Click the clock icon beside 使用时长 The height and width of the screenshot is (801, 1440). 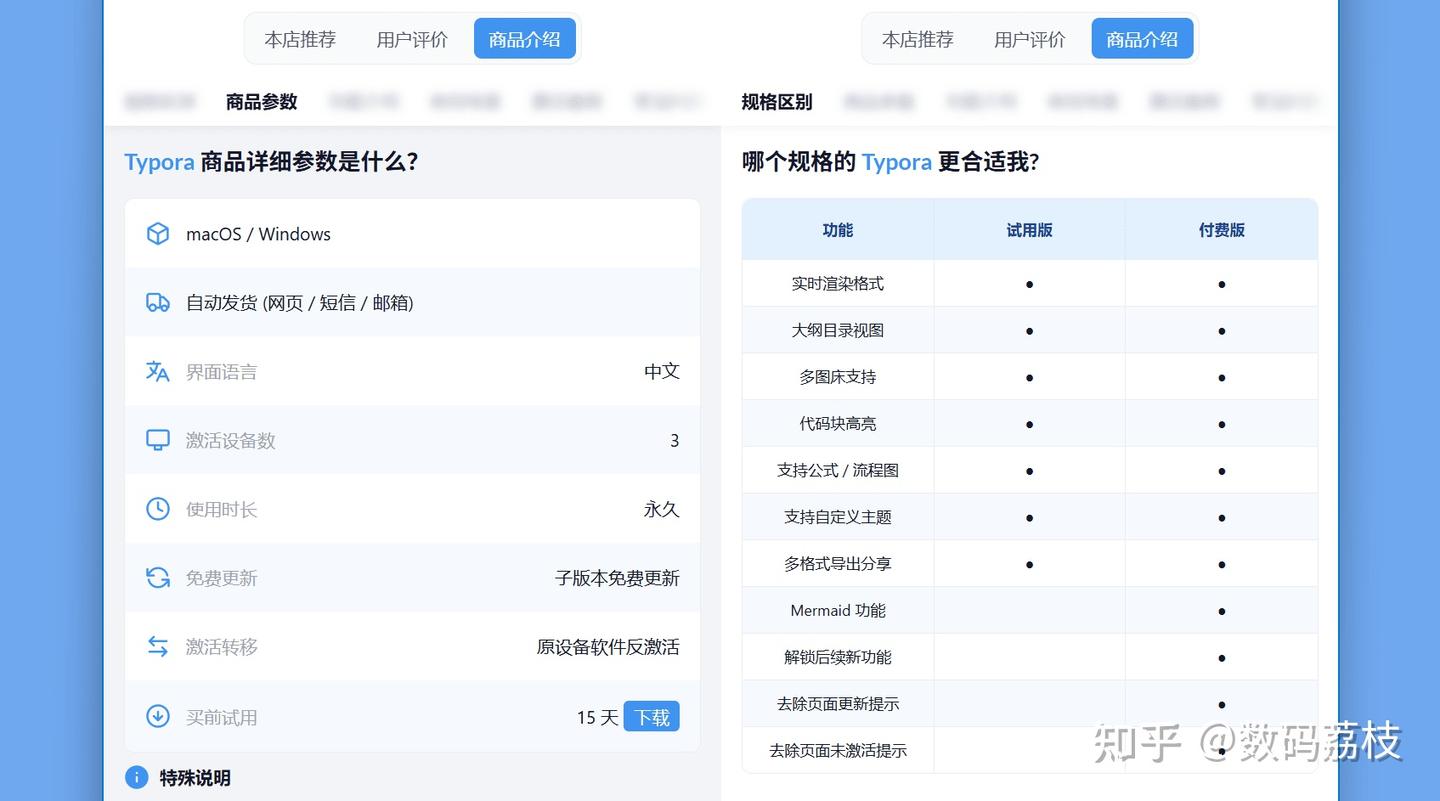(158, 509)
